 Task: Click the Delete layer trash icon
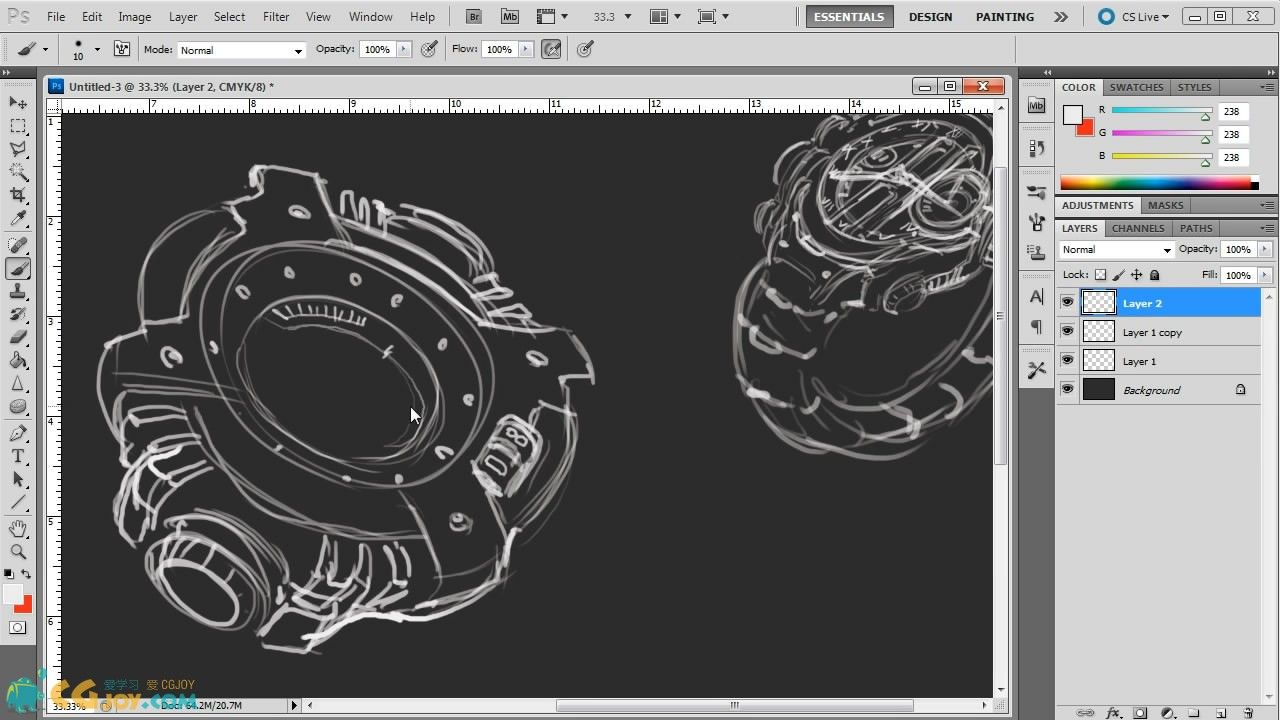point(1249,713)
